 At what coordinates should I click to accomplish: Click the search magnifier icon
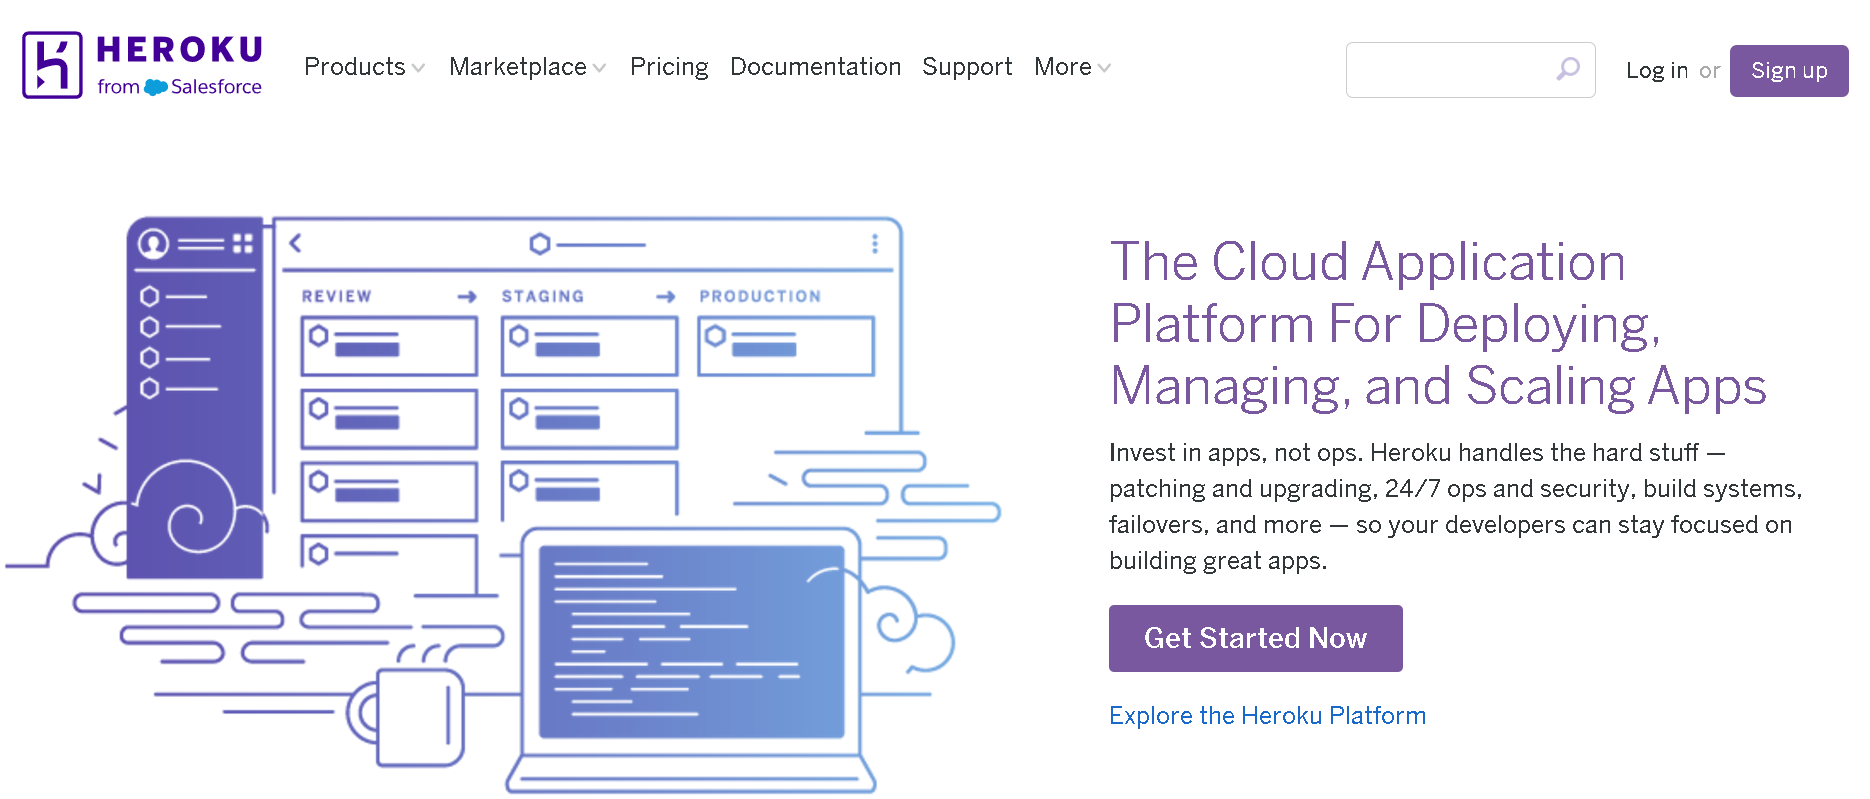pos(1568,69)
